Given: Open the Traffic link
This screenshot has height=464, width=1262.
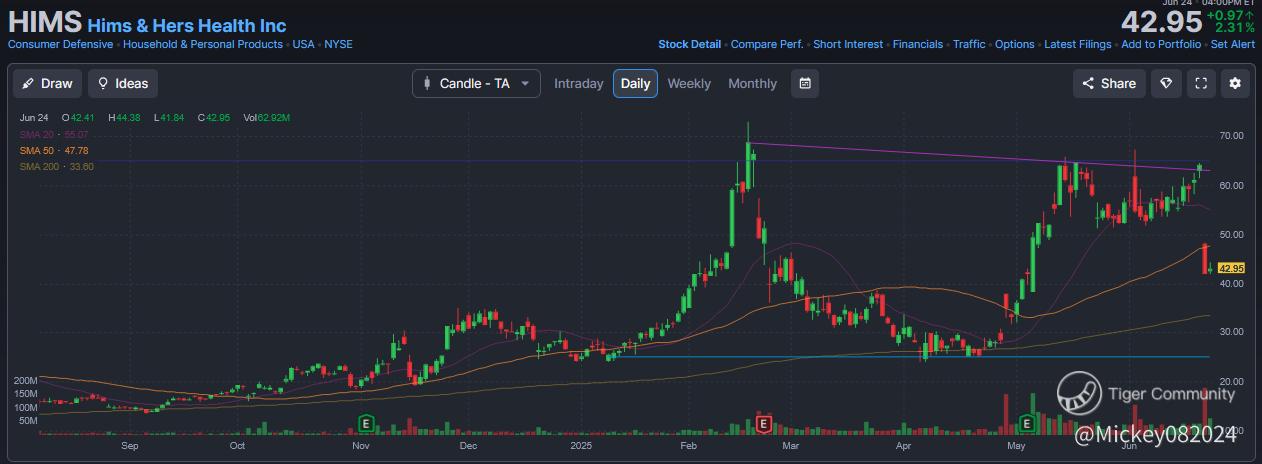Looking at the screenshot, I should (x=969, y=45).
